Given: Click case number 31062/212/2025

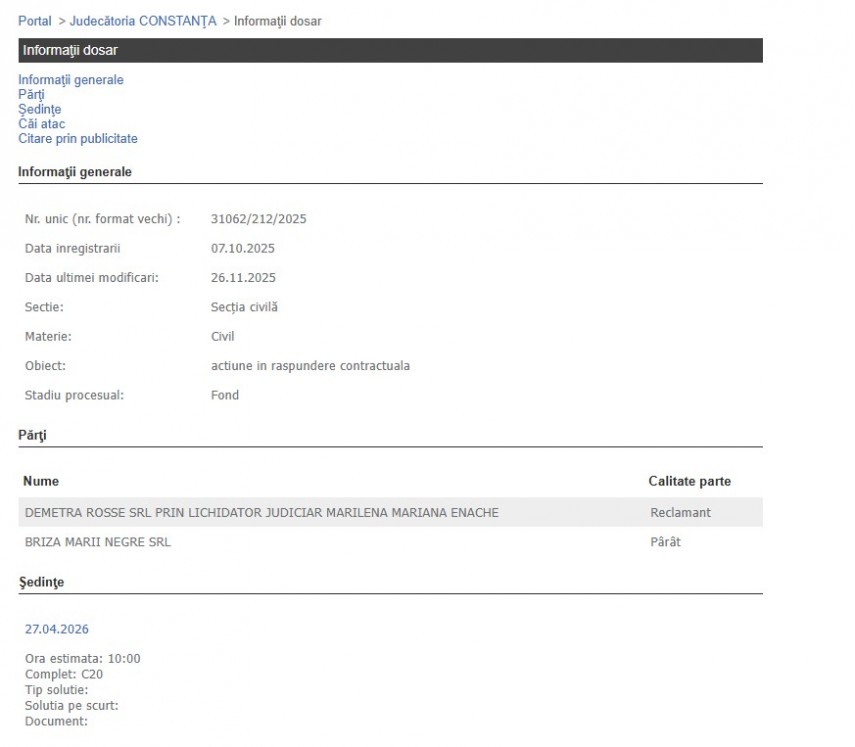Looking at the screenshot, I should (258, 219).
